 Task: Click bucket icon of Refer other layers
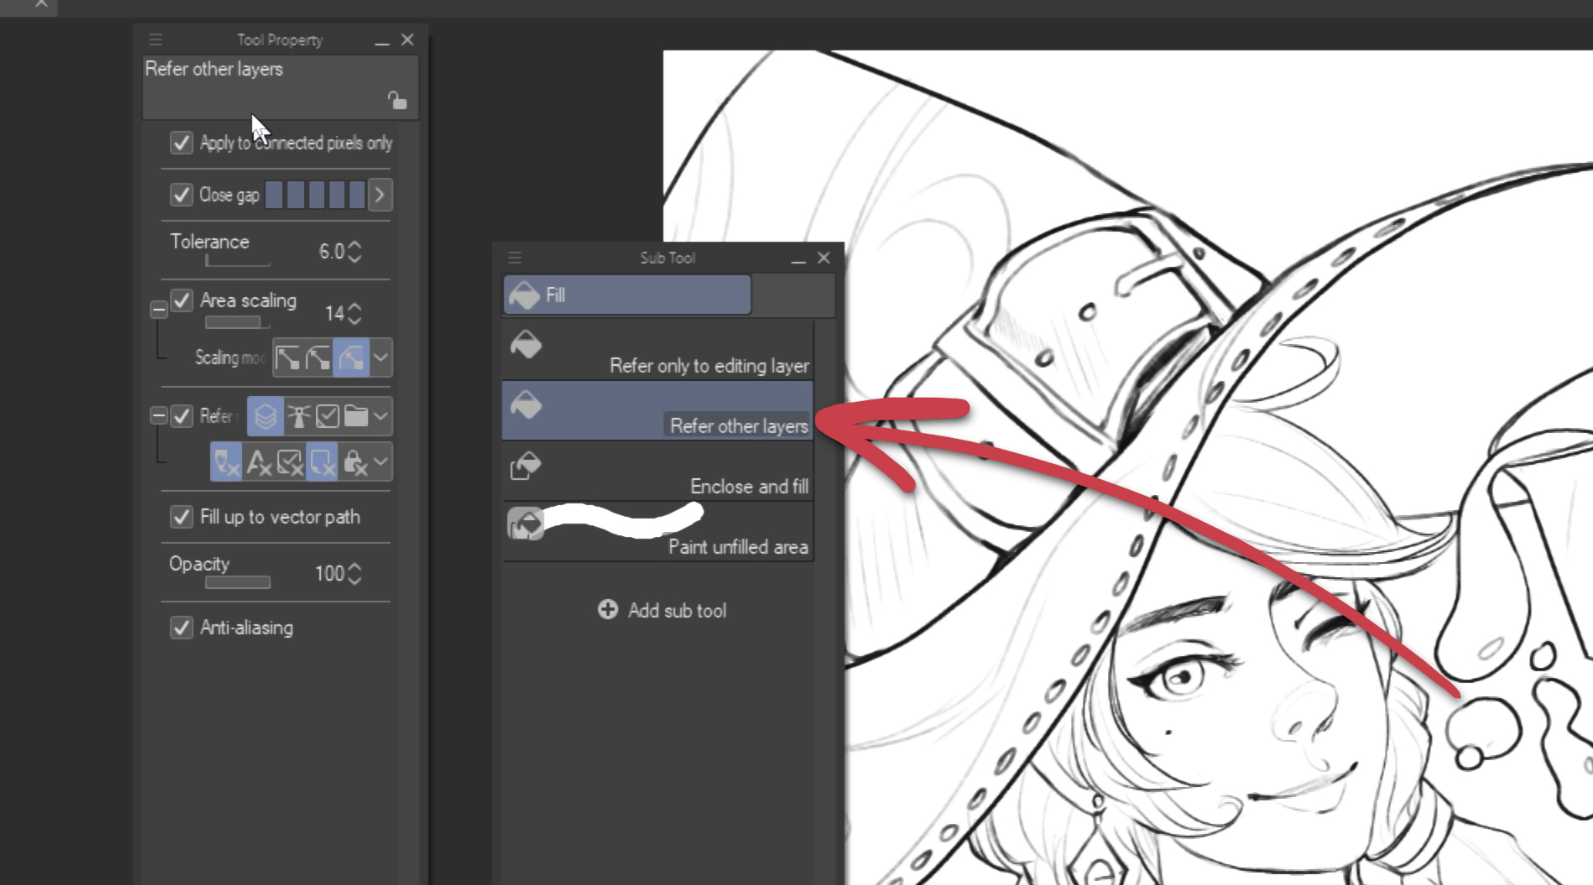[526, 405]
